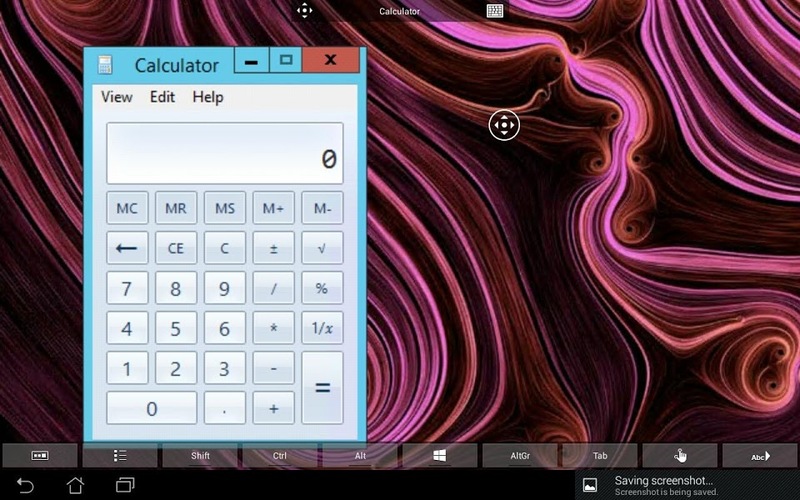The height and width of the screenshot is (500, 800).
Task: Click the touch pointer hand icon
Action: 680,456
